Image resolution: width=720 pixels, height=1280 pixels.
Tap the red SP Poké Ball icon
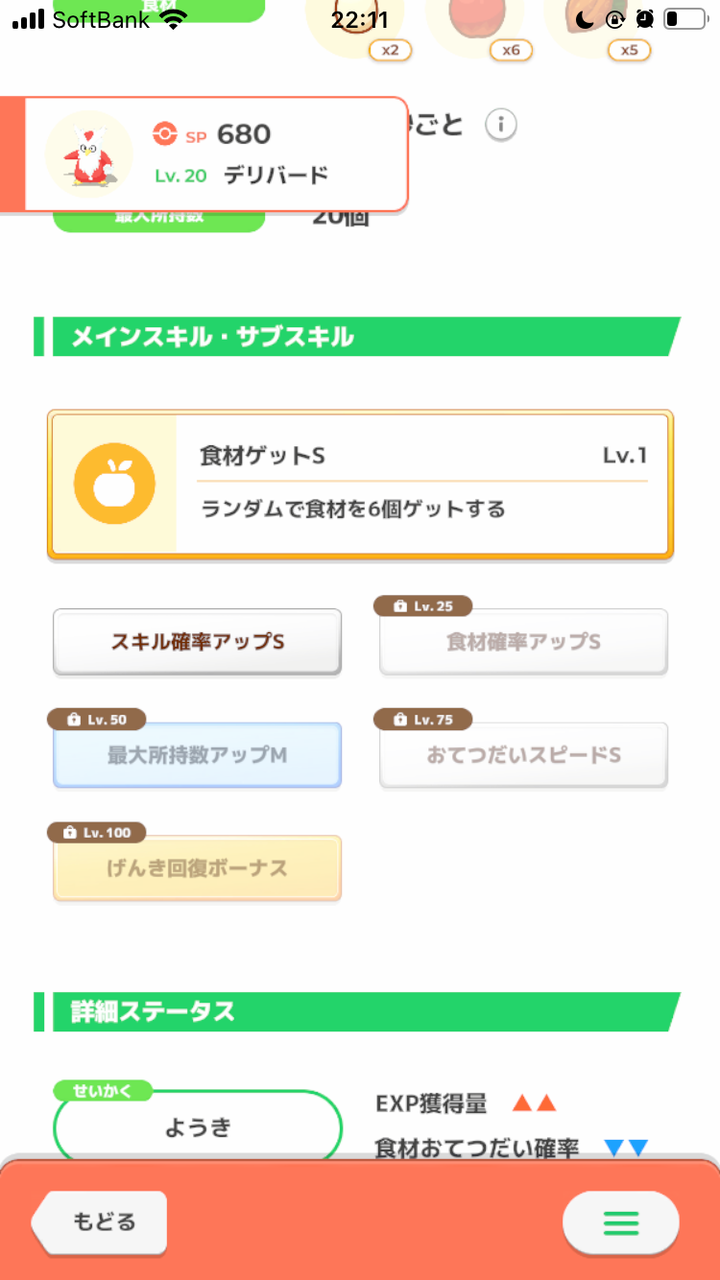pyautogui.click(x=165, y=134)
